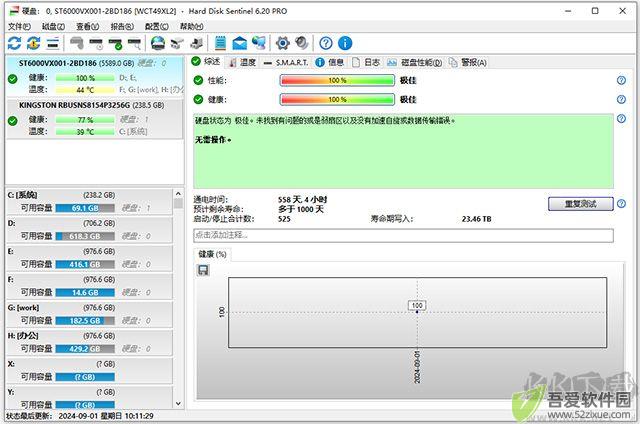
Task: Select the ST6000VX001-2BD186 disk entry
Action: (x=94, y=77)
